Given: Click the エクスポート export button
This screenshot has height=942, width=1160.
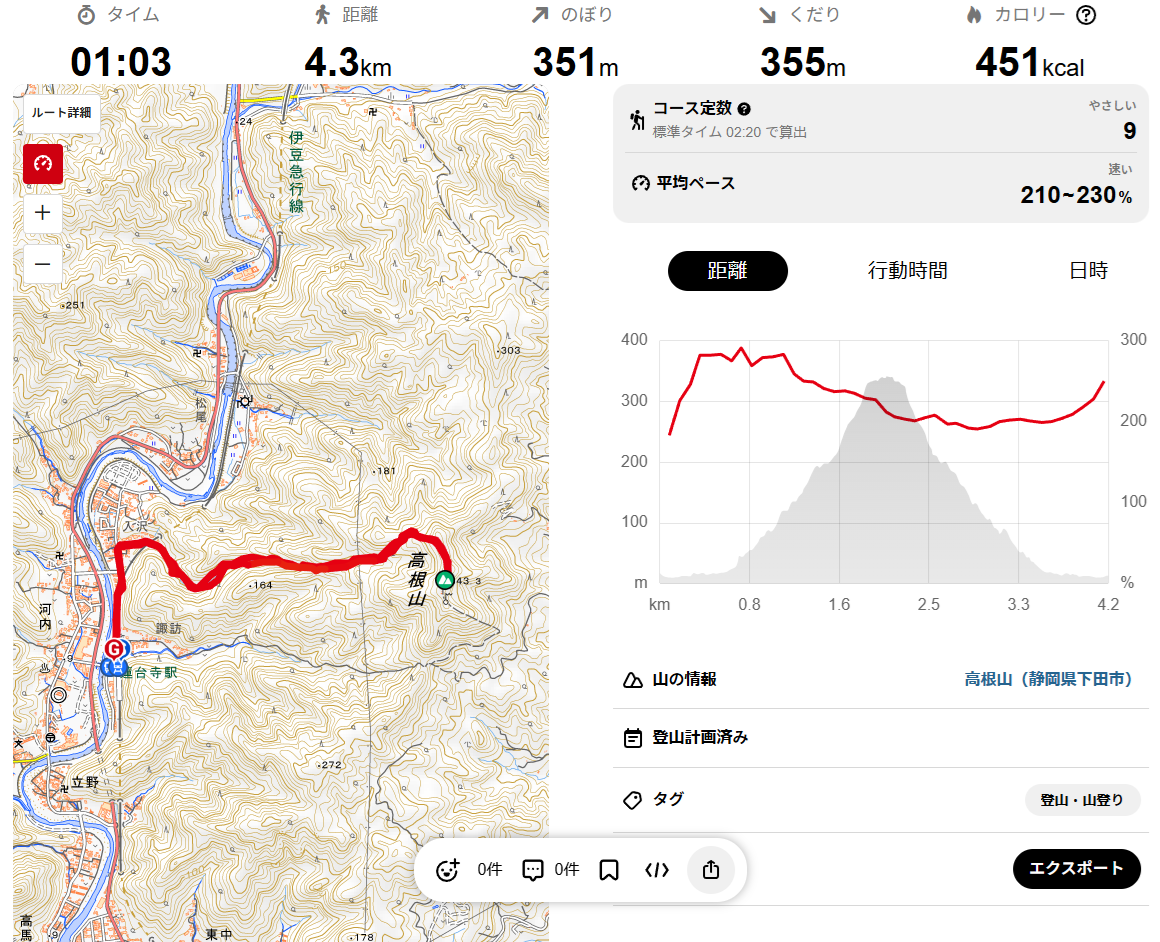Looking at the screenshot, I should (x=1076, y=868).
